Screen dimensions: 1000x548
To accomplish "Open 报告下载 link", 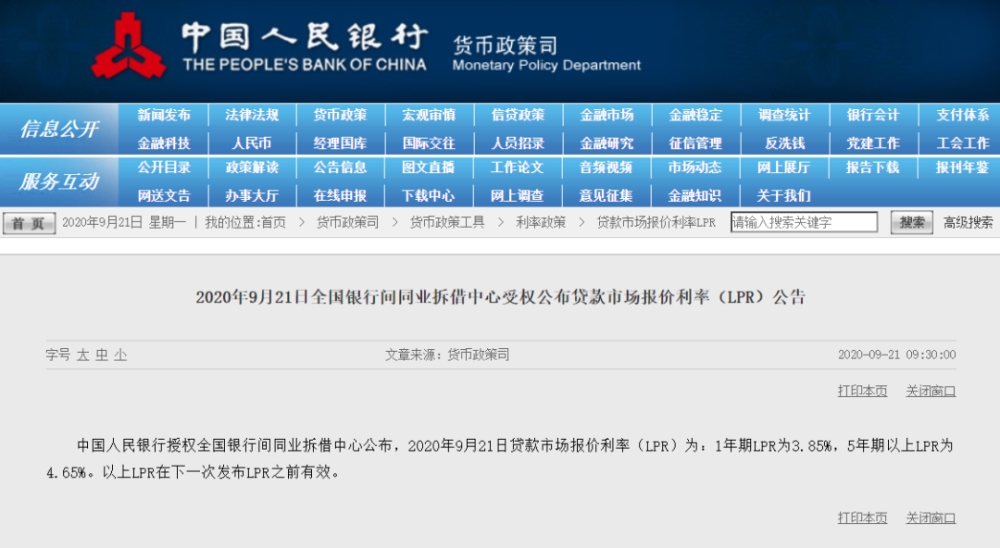I will [872, 167].
